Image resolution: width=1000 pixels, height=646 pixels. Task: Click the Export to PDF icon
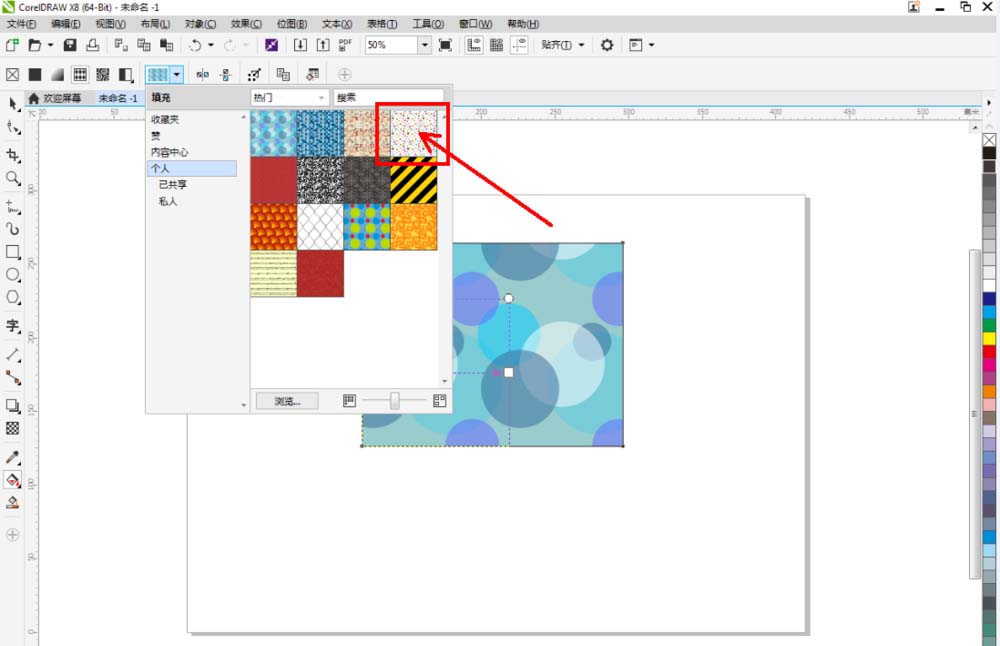[x=345, y=45]
